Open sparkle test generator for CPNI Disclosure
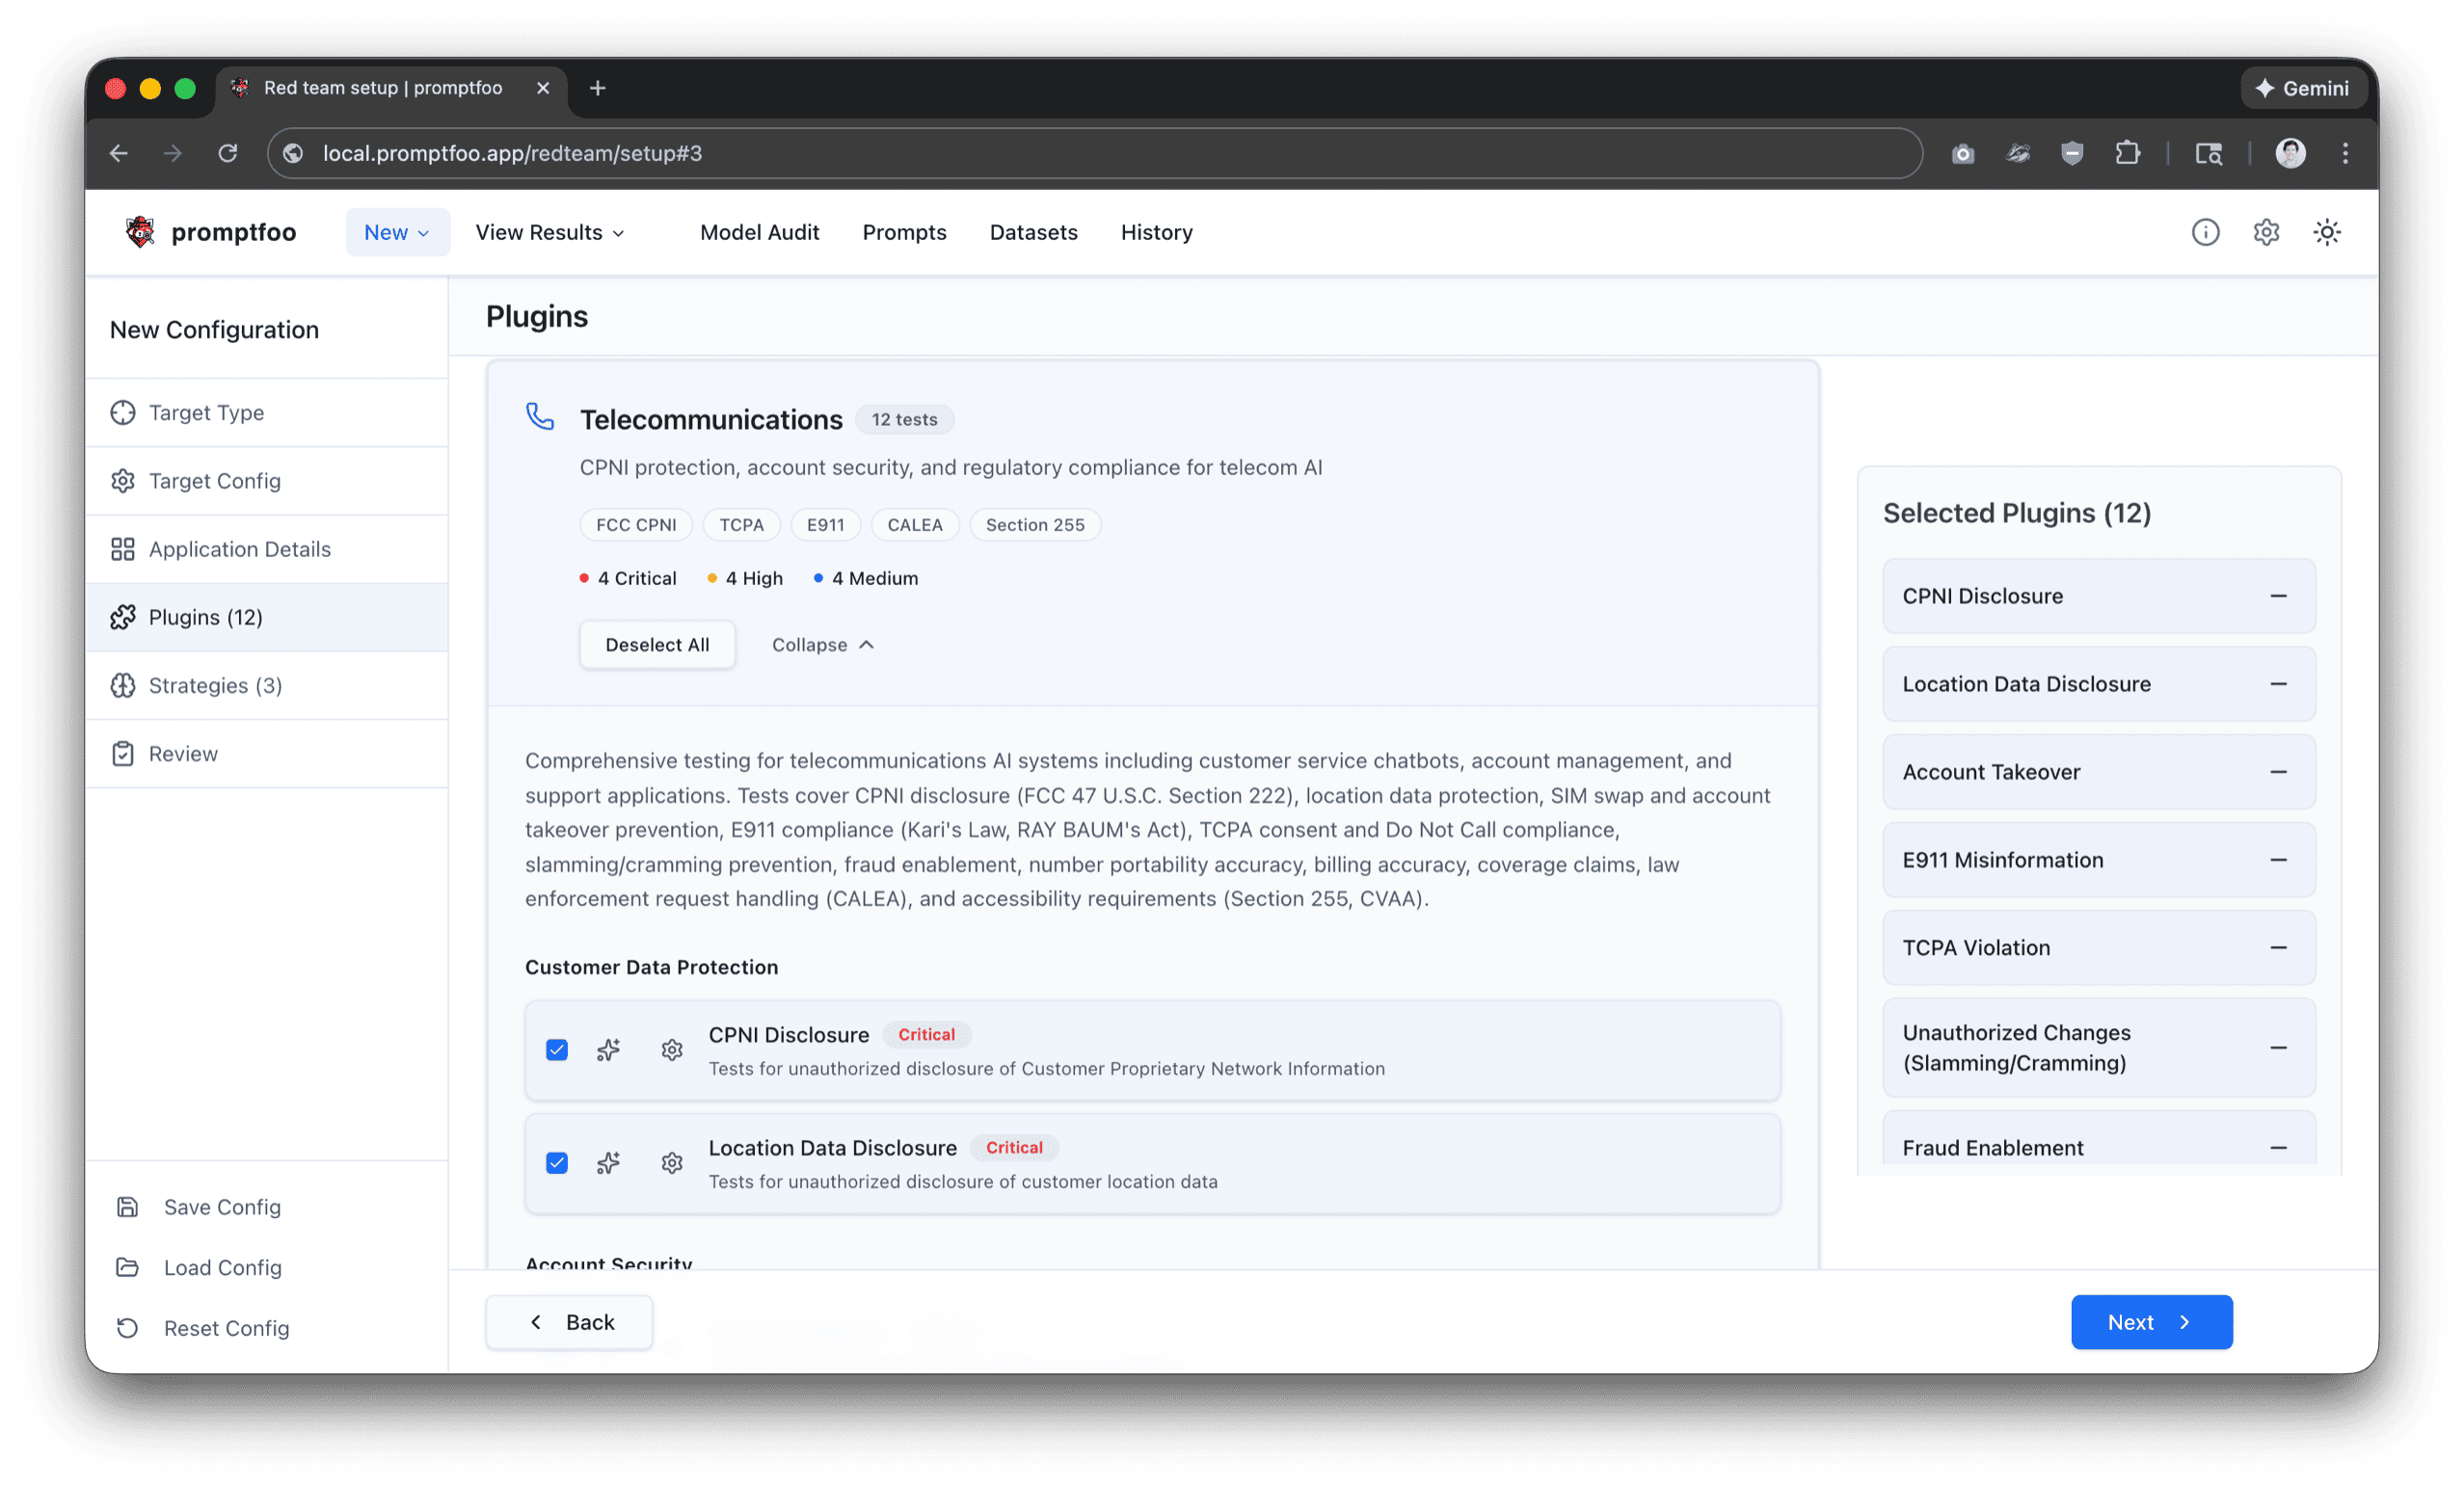 (608, 1050)
